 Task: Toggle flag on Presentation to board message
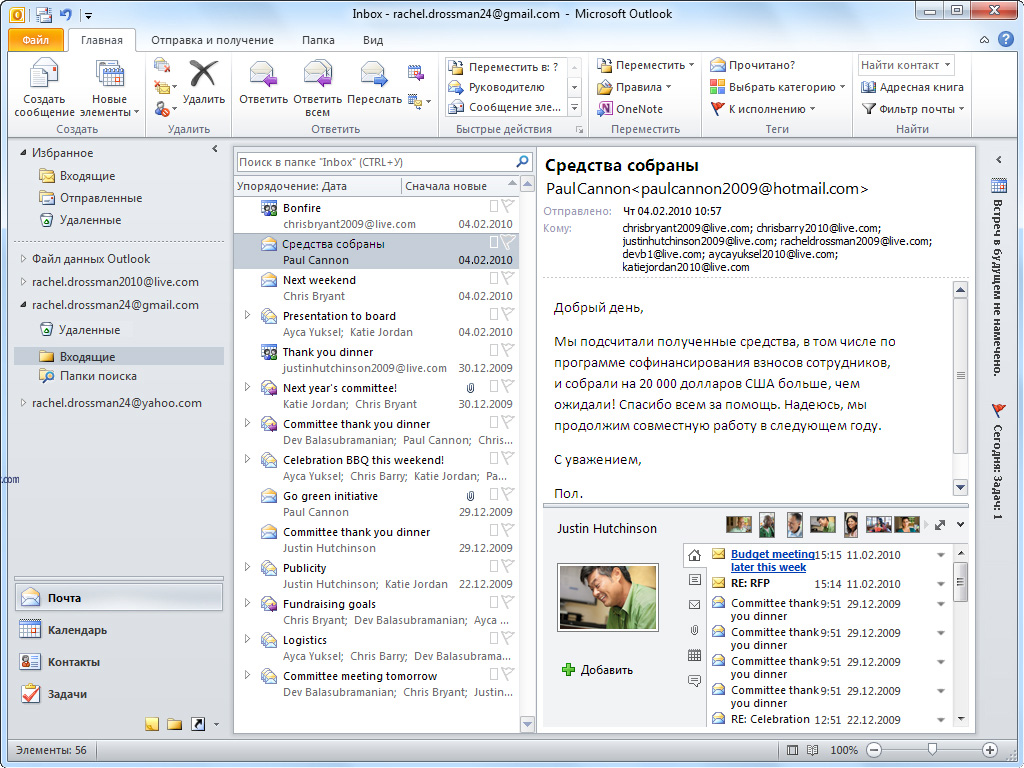(507, 314)
